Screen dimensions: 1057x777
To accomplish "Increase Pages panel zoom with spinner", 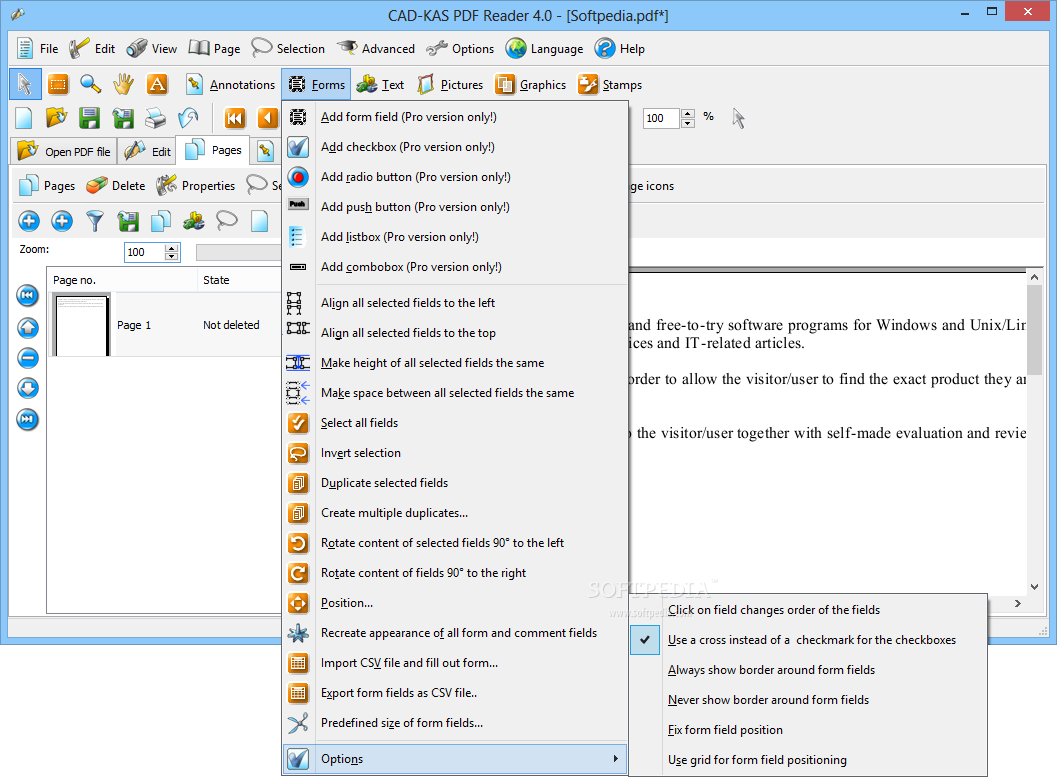I will [x=172, y=248].
